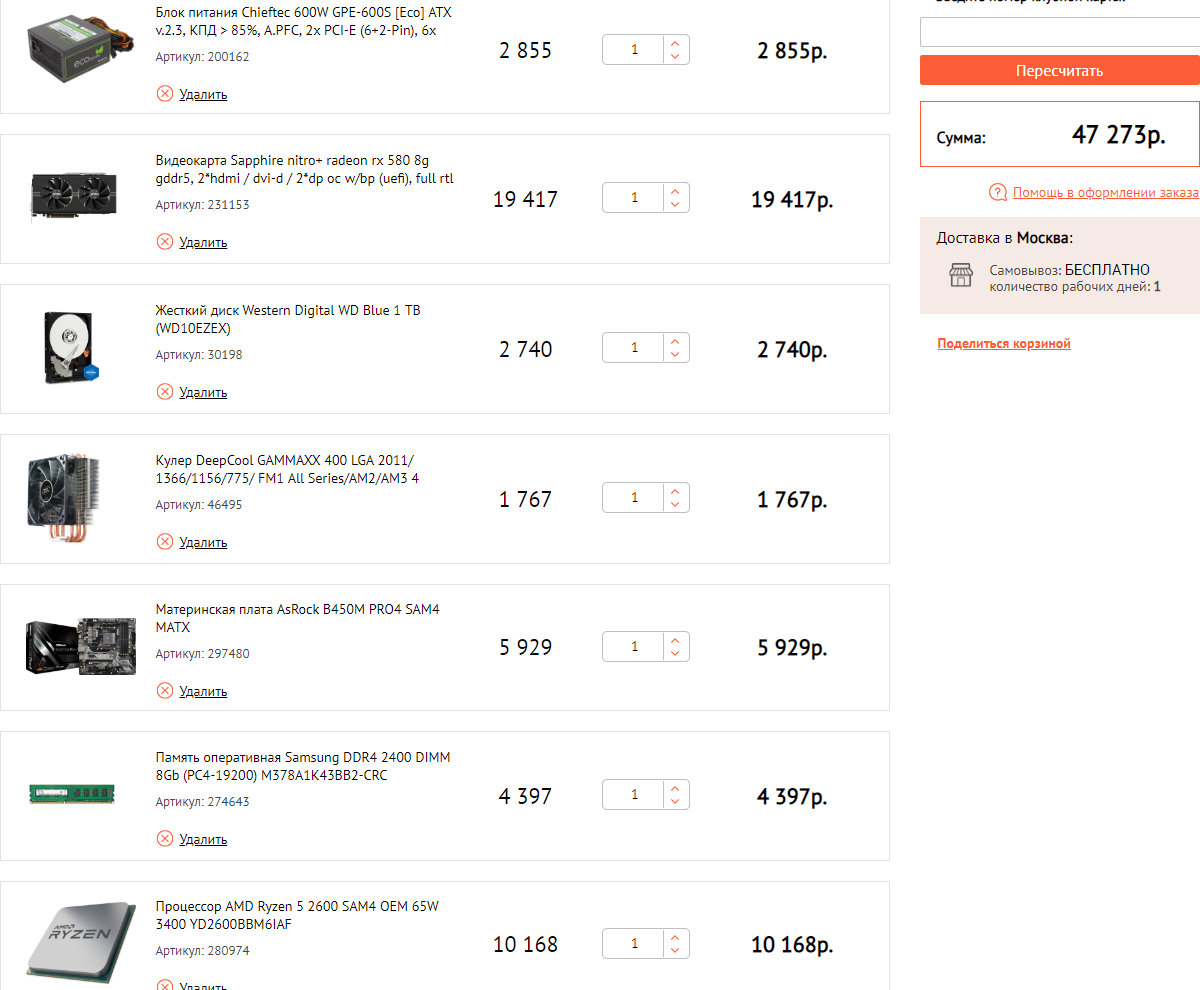This screenshot has height=990, width=1200.
Task: Click quantity field for AsRock motherboard
Action: (x=634, y=647)
